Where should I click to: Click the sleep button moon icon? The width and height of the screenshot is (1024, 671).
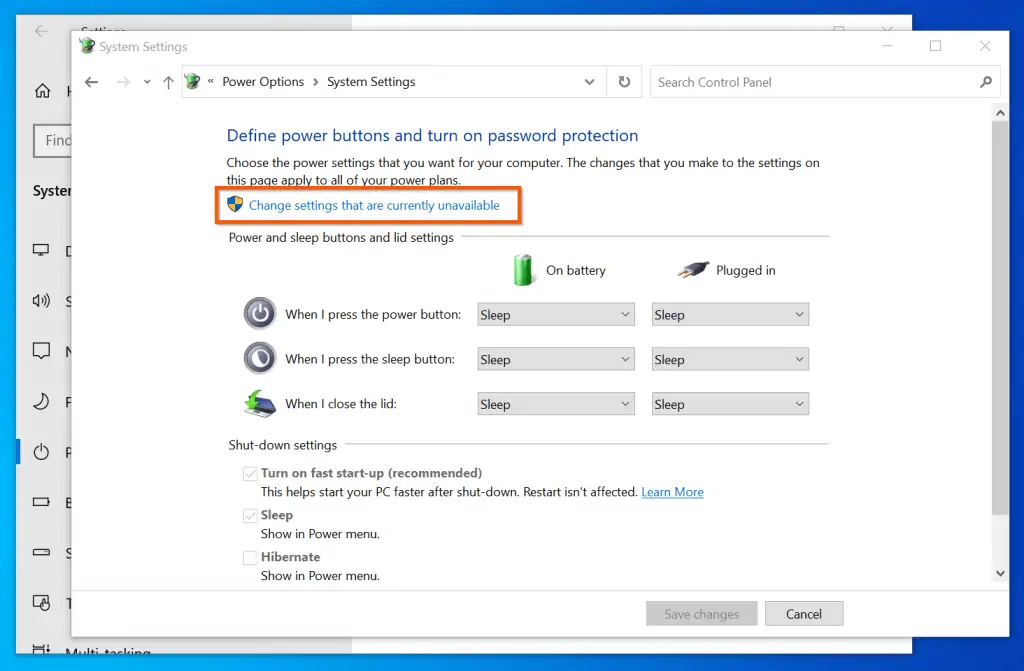coord(260,358)
